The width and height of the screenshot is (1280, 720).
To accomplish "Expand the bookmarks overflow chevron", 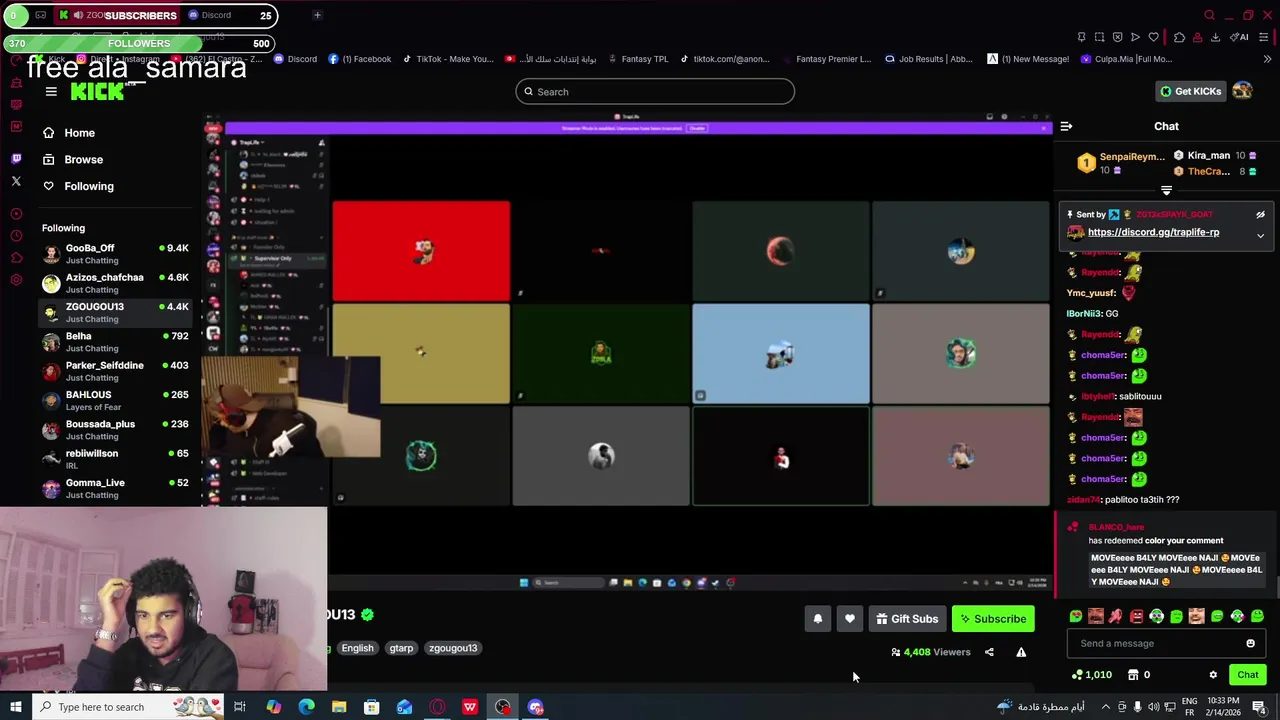I will [x=1267, y=59].
